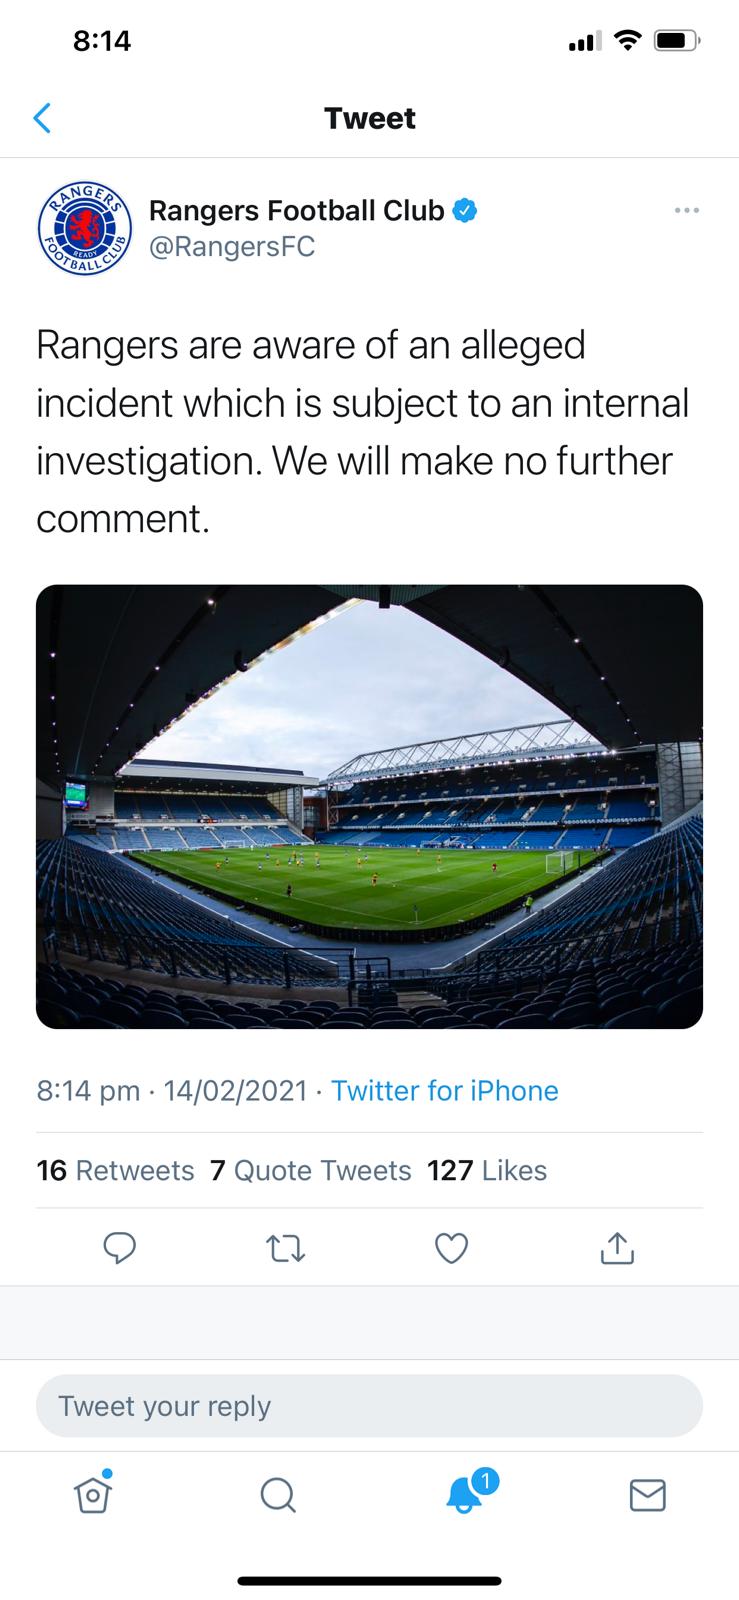Retweet this tweet using the retweet icon
This screenshot has height=1600, width=739.
tap(286, 1247)
